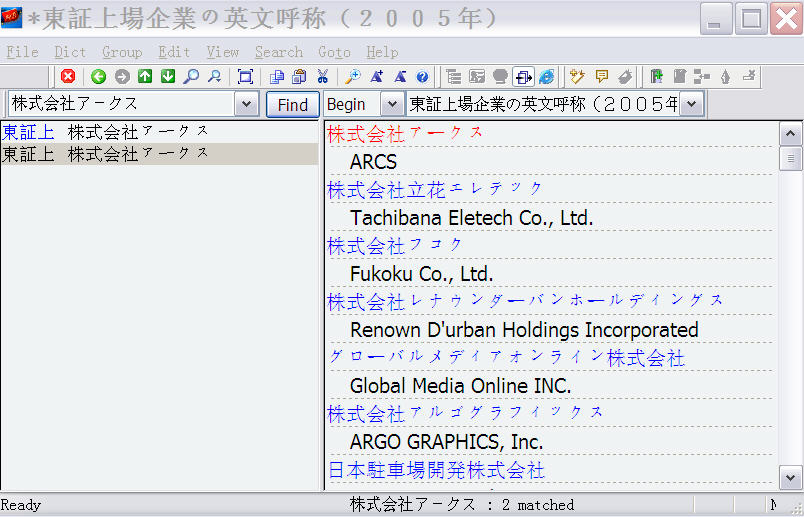Image resolution: width=804 pixels, height=517 pixels.
Task: Click the Find button
Action: point(293,105)
